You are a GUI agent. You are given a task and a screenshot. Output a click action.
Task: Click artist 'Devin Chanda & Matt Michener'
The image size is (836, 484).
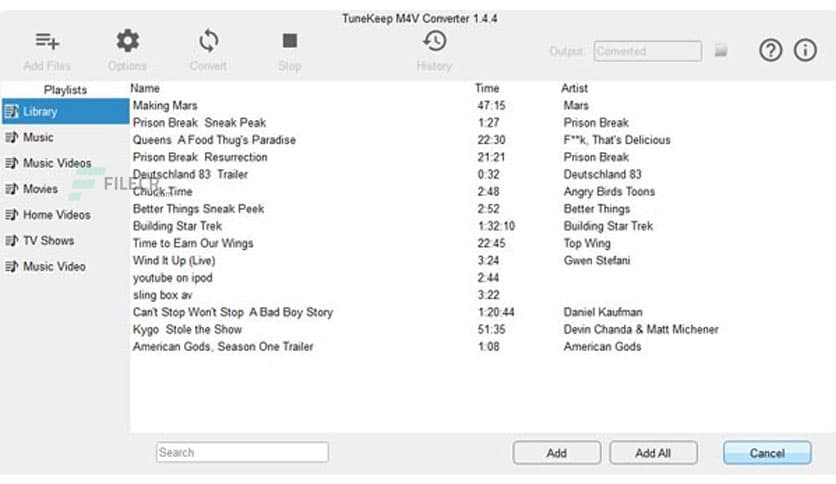[641, 329]
